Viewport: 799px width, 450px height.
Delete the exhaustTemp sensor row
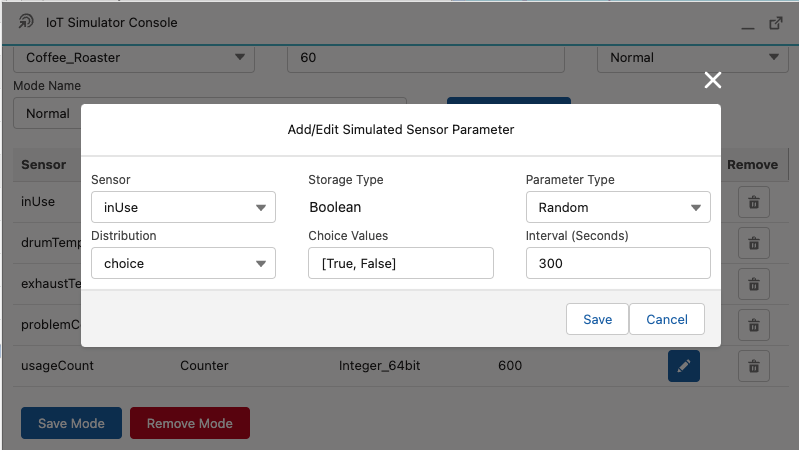754,284
